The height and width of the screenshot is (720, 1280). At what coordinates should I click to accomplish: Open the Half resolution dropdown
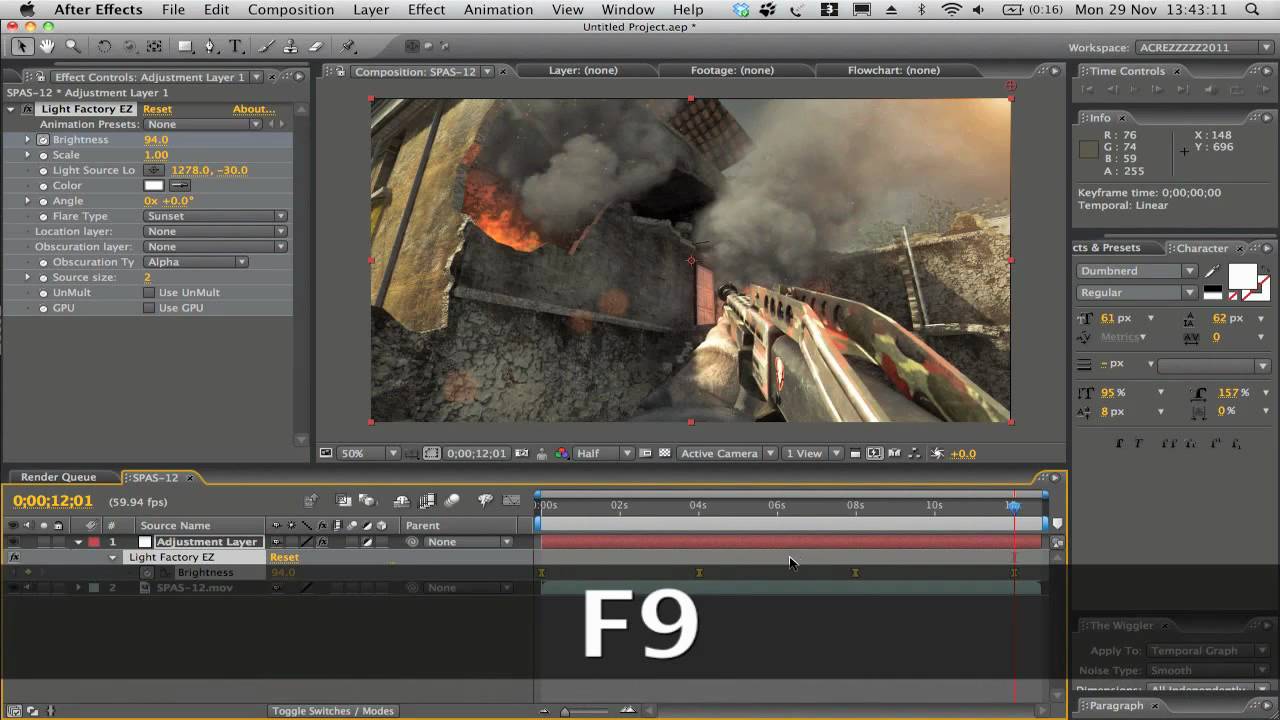click(604, 453)
